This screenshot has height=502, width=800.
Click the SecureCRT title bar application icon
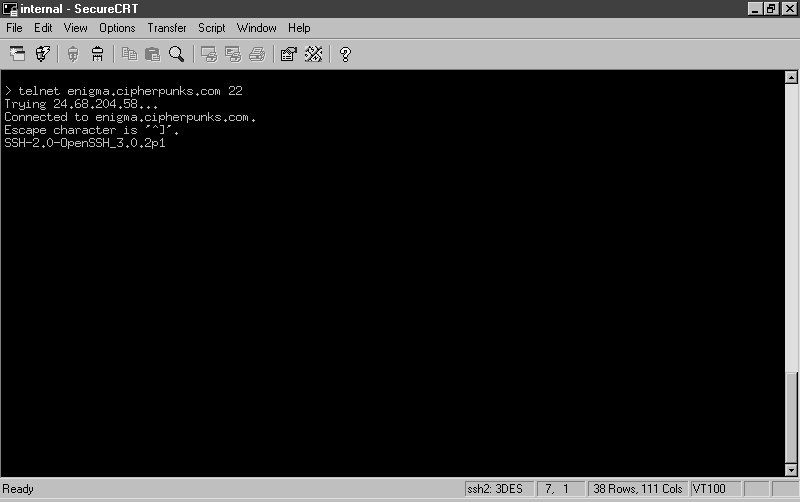point(10,9)
